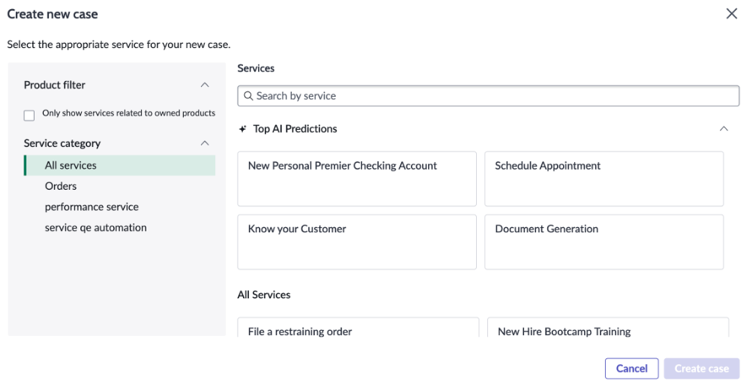Click the Top AI Predictions label

[295, 129]
